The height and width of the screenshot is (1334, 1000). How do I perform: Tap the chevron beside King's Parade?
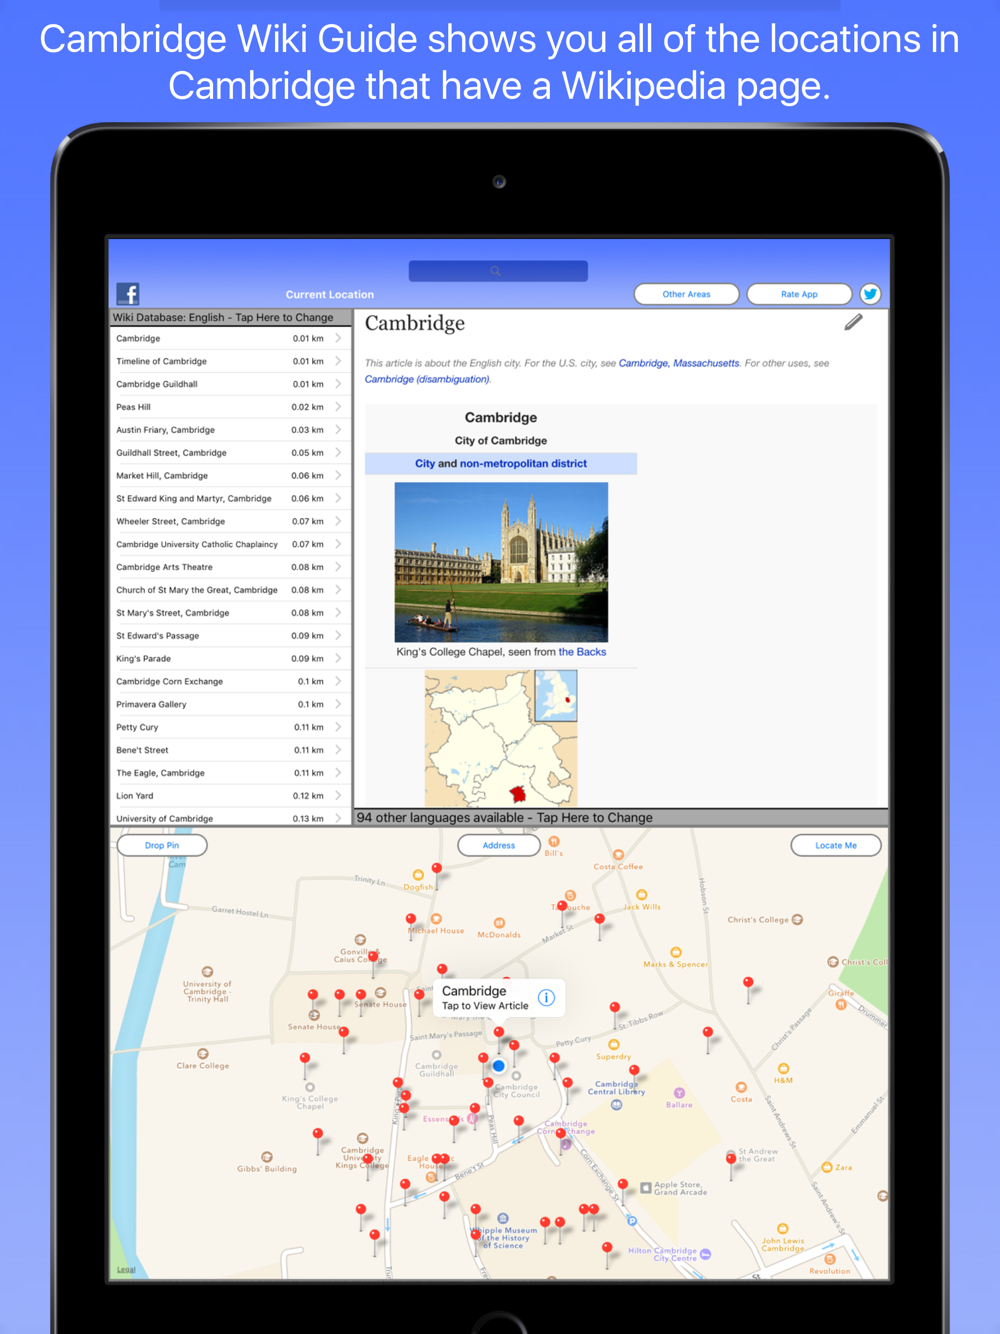tap(338, 658)
